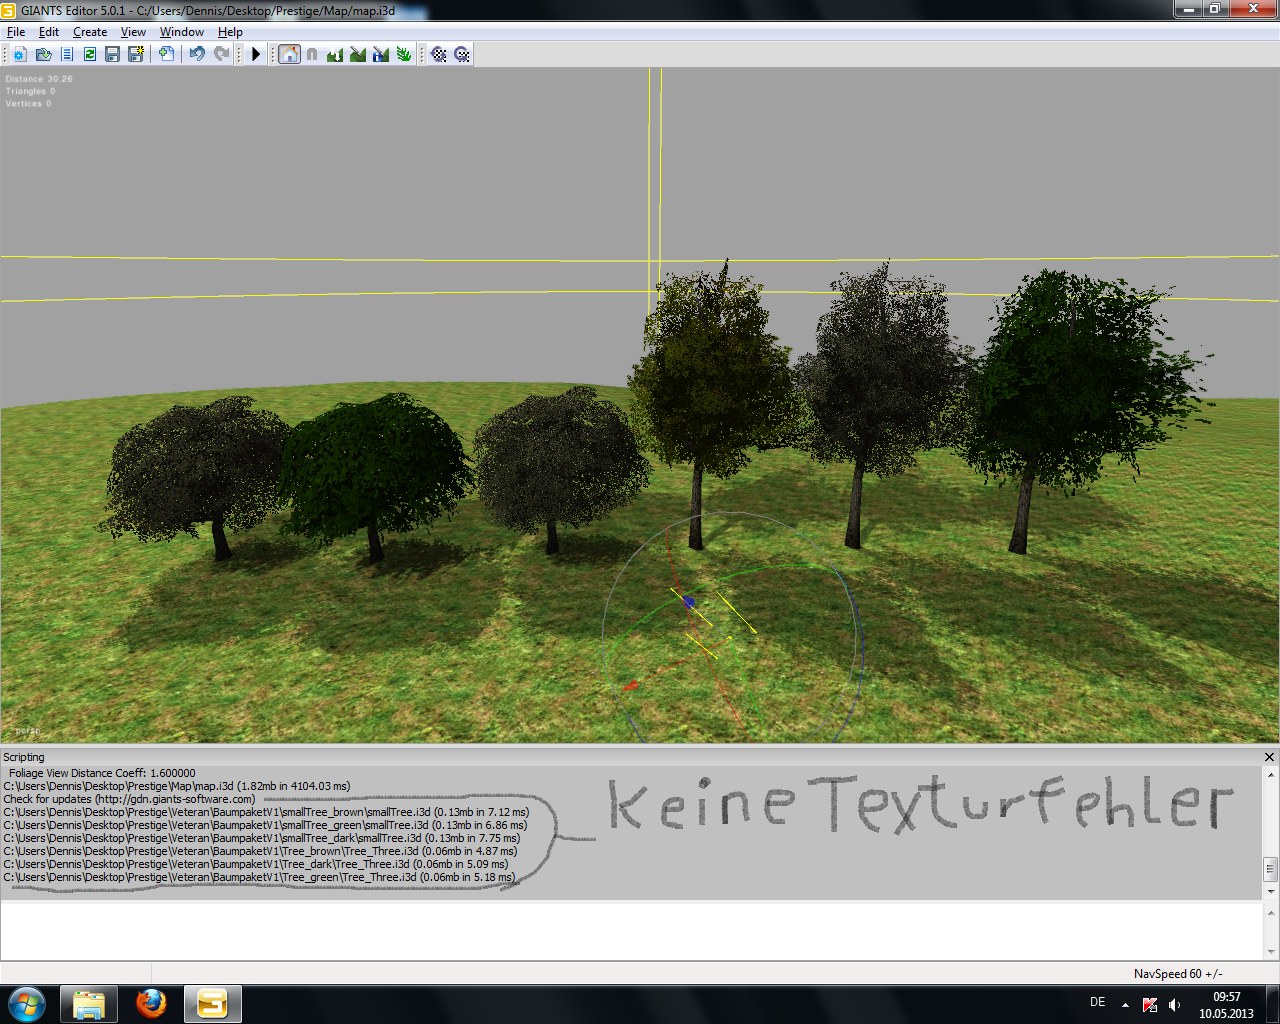1280x1024 pixels.
Task: Click the blue arrow of the transform gizmo
Action: pos(688,601)
